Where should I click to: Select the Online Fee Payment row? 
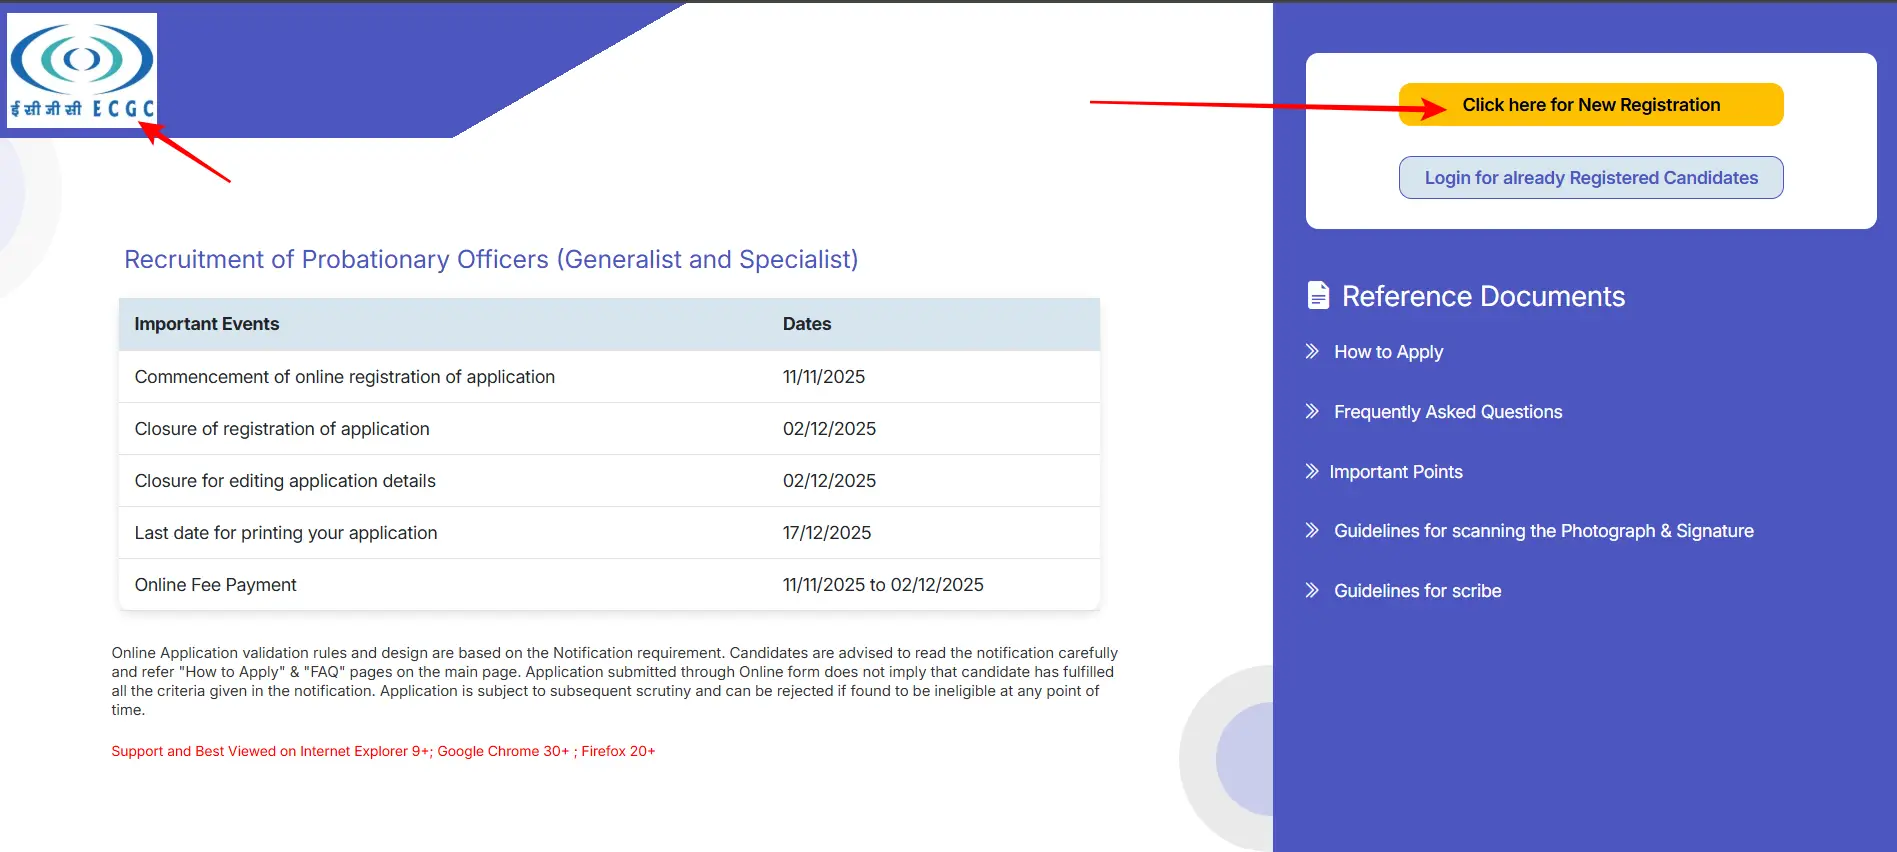coord(215,585)
